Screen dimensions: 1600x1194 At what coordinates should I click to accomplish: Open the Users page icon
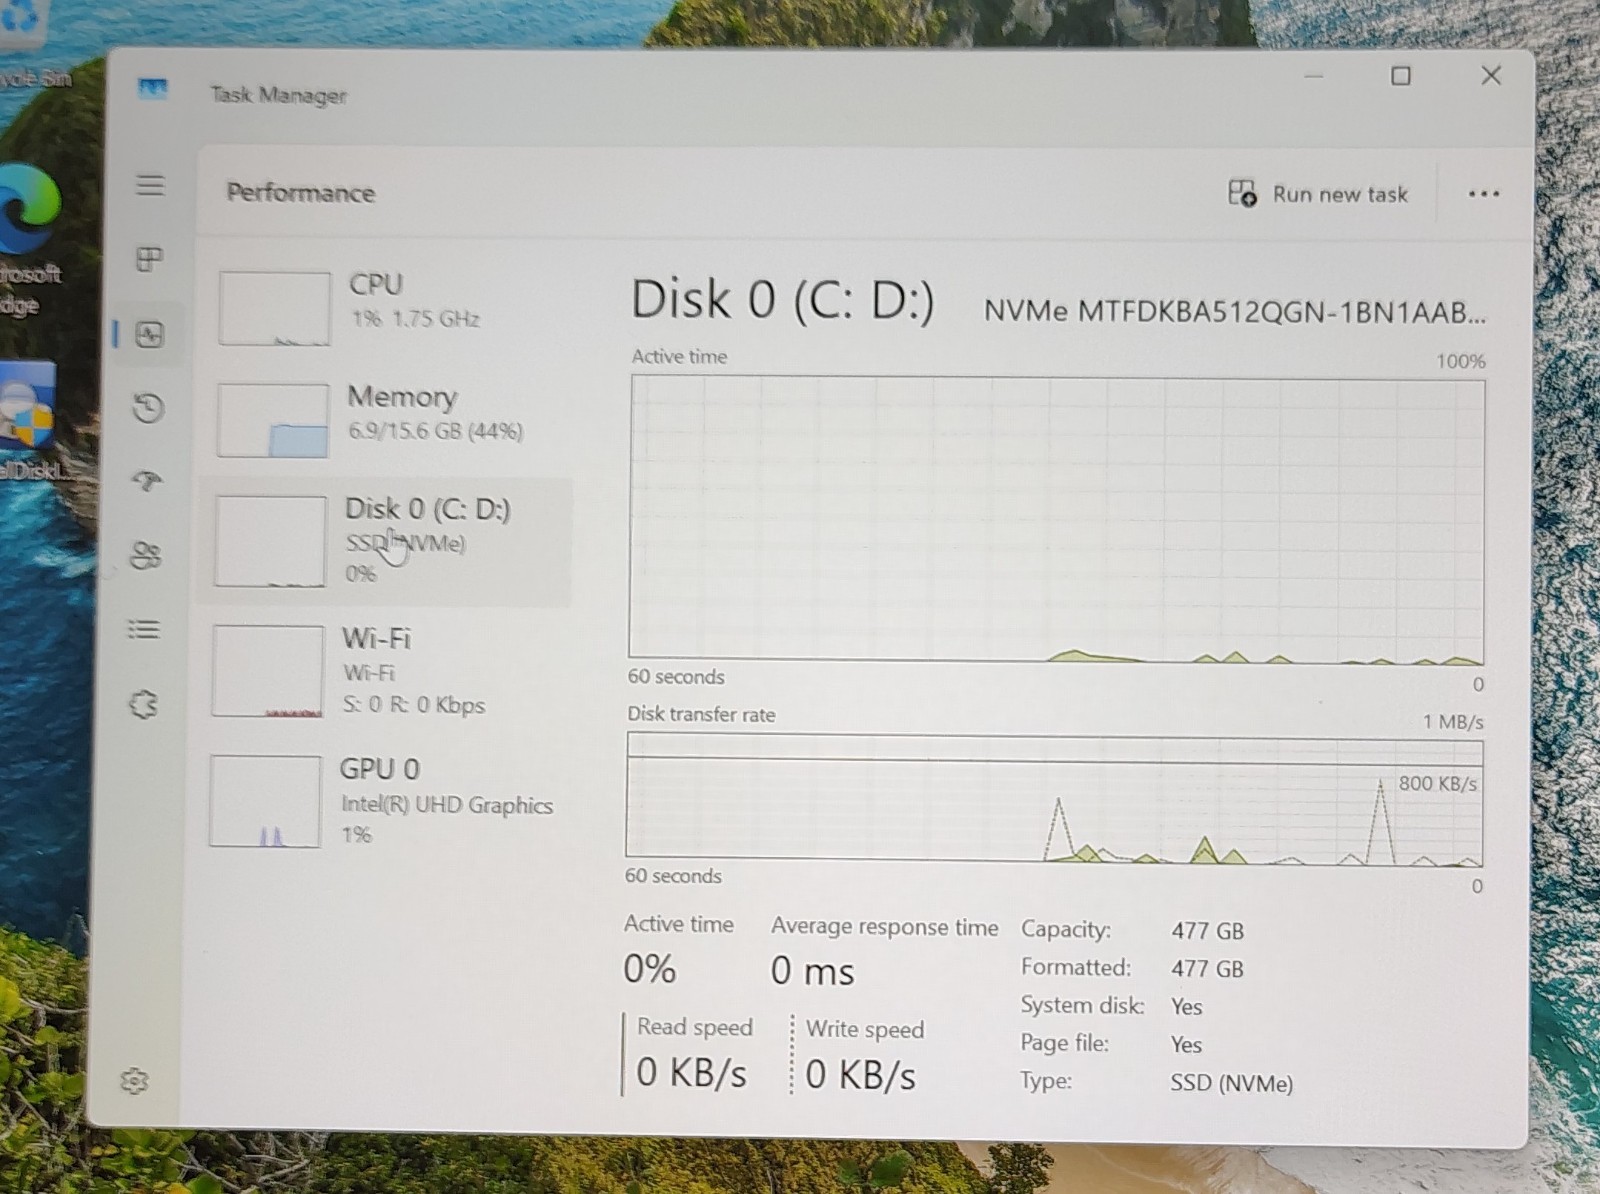pos(146,555)
